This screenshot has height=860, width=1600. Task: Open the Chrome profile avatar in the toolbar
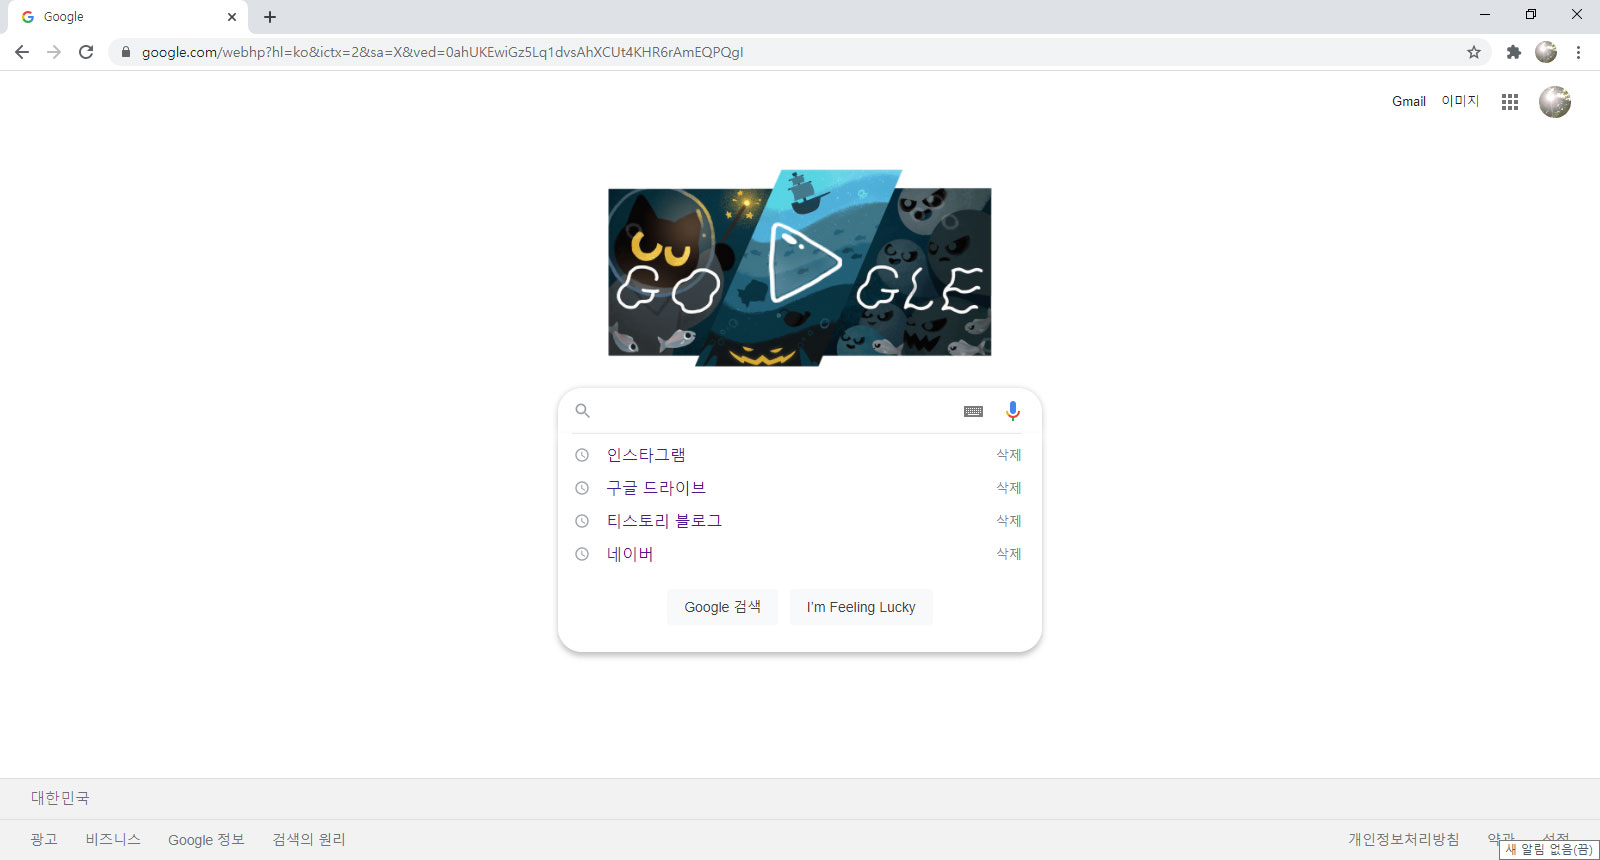(x=1546, y=52)
